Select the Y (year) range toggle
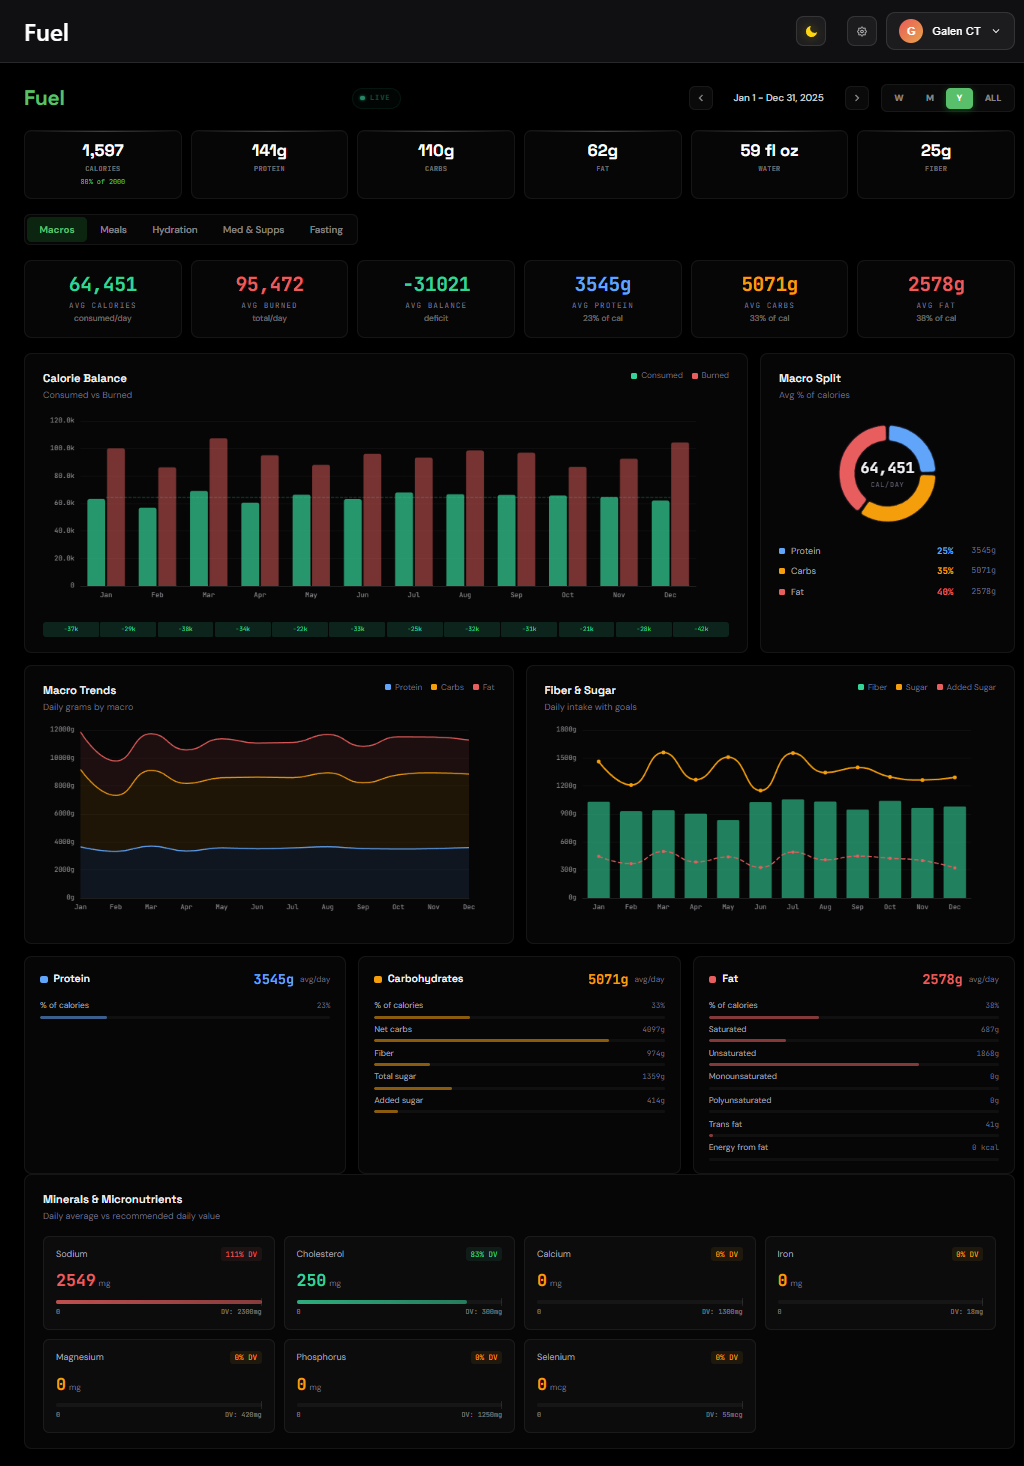The height and width of the screenshot is (1466, 1024). (959, 98)
